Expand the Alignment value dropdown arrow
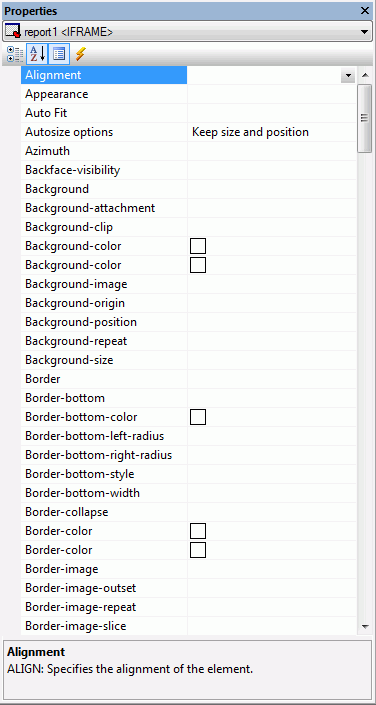The width and height of the screenshot is (376, 705). (348, 76)
